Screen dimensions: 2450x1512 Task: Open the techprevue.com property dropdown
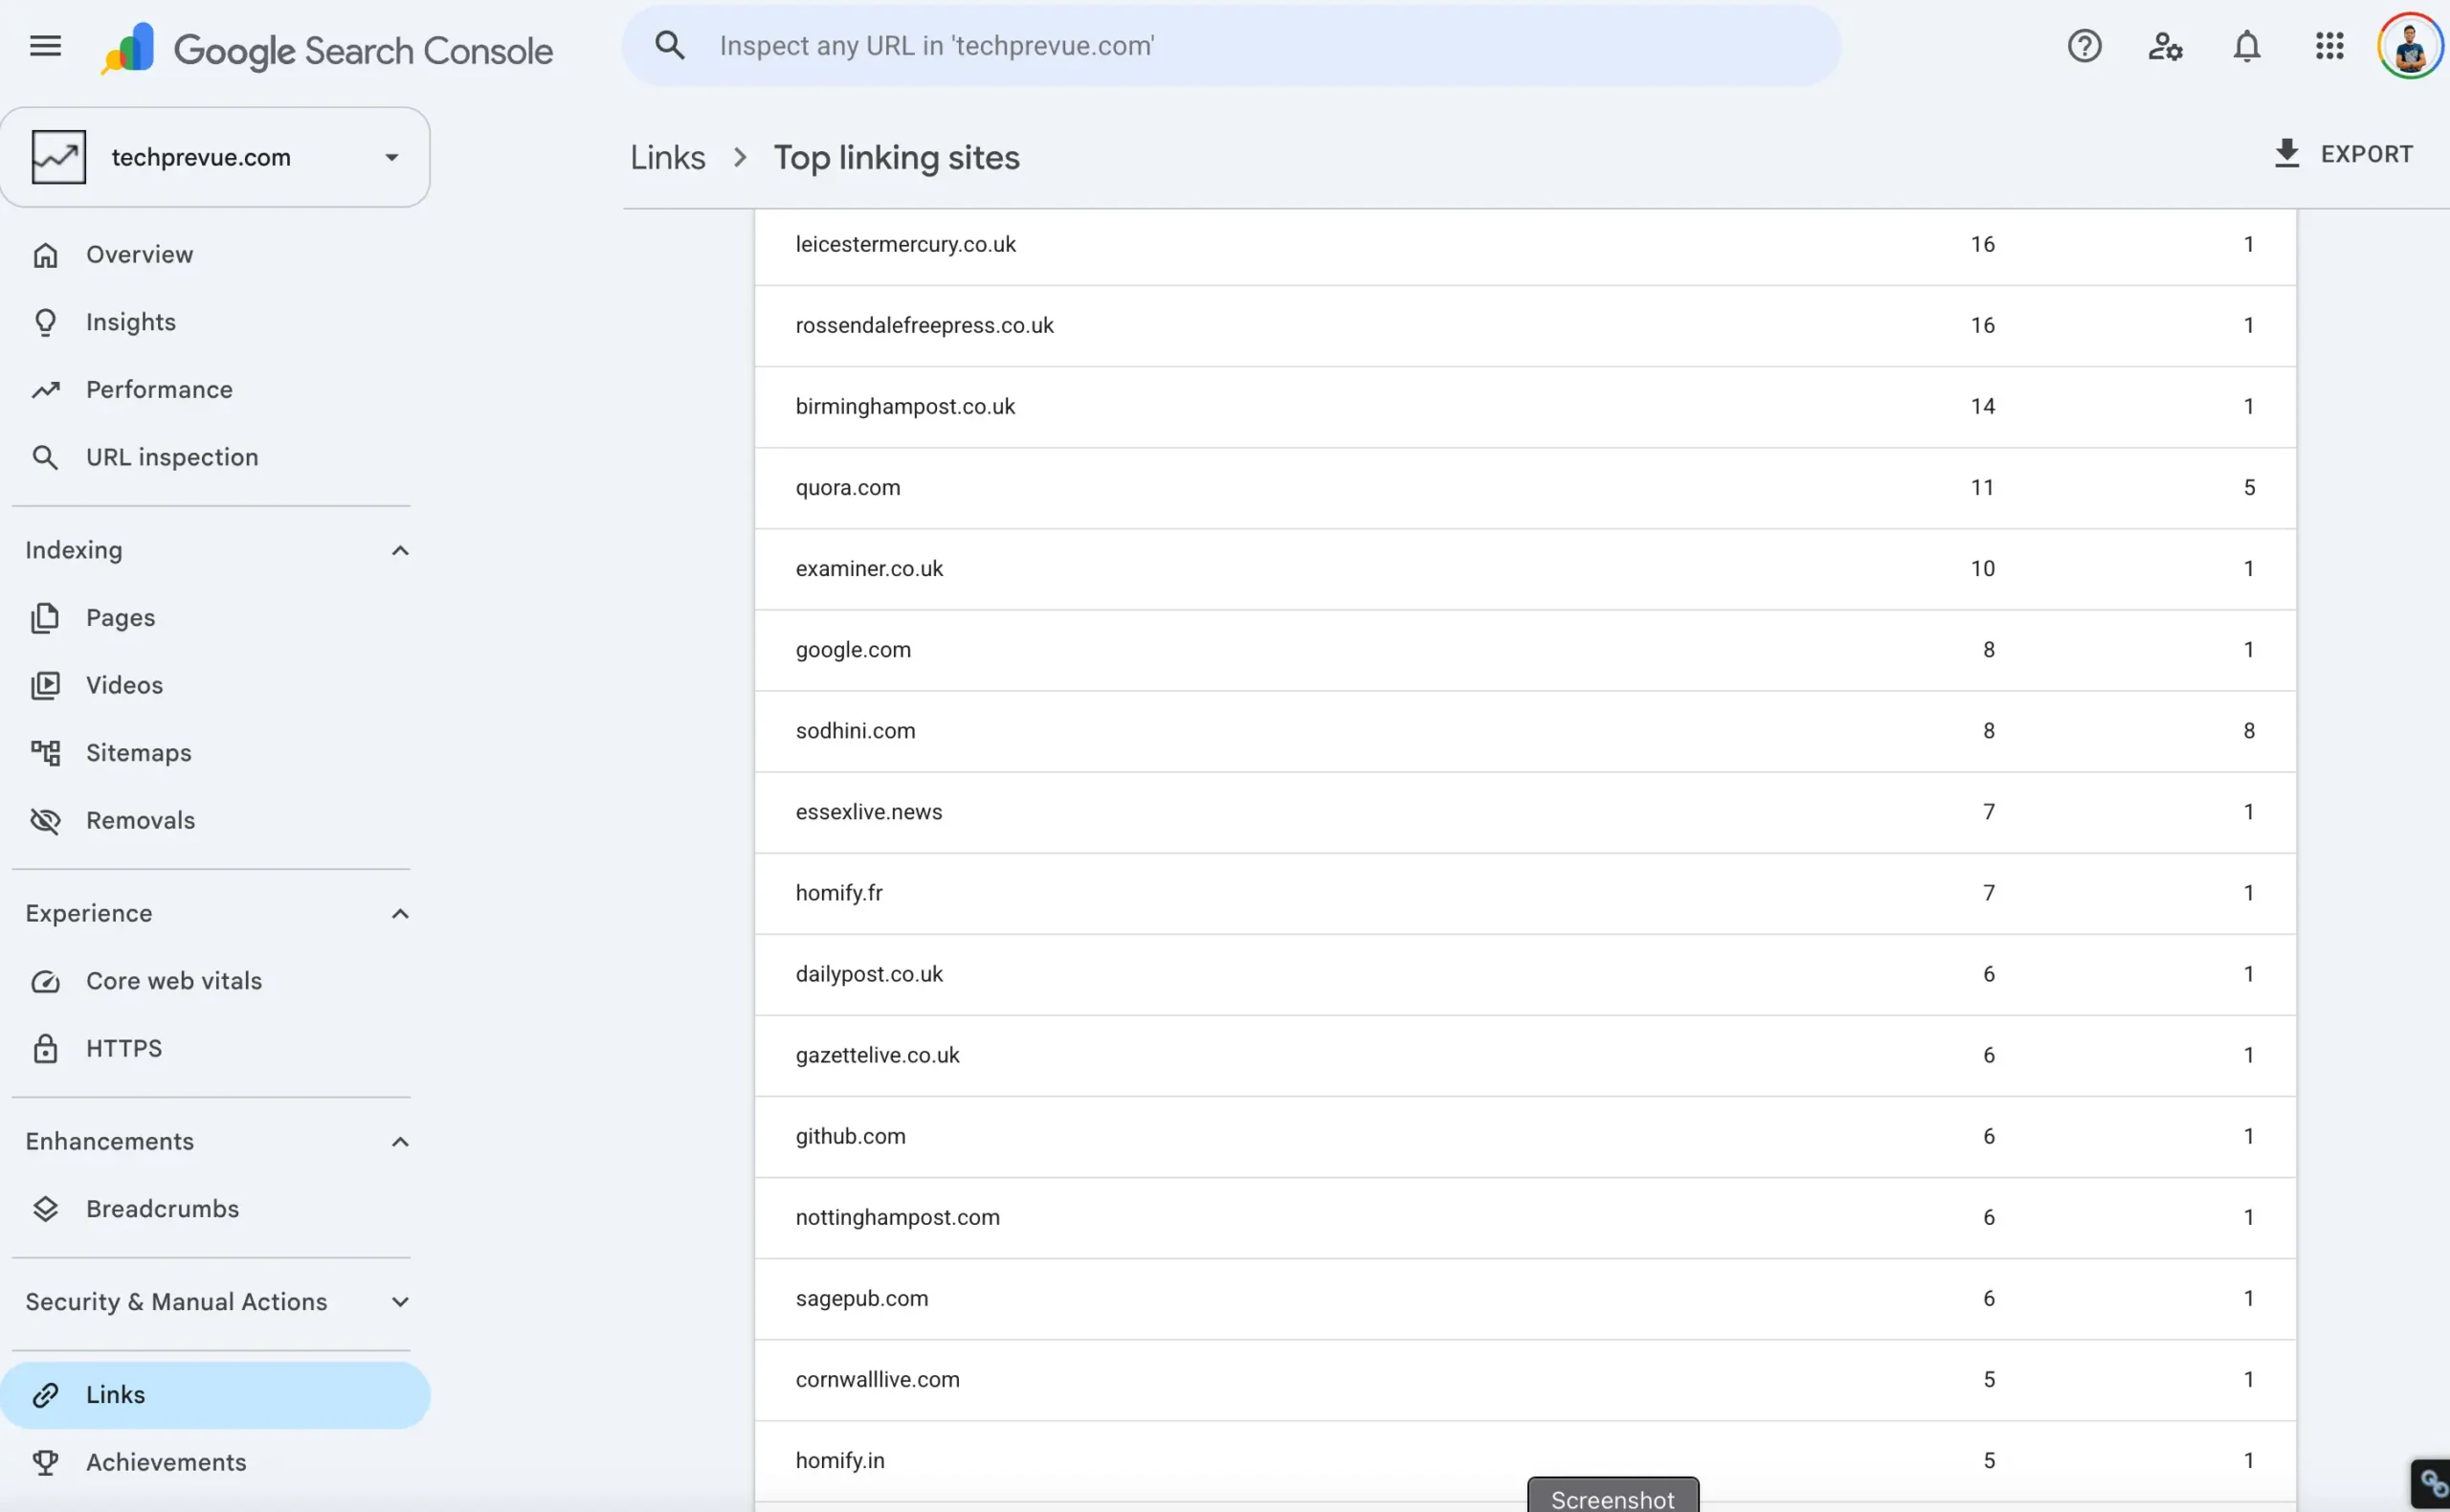click(215, 157)
